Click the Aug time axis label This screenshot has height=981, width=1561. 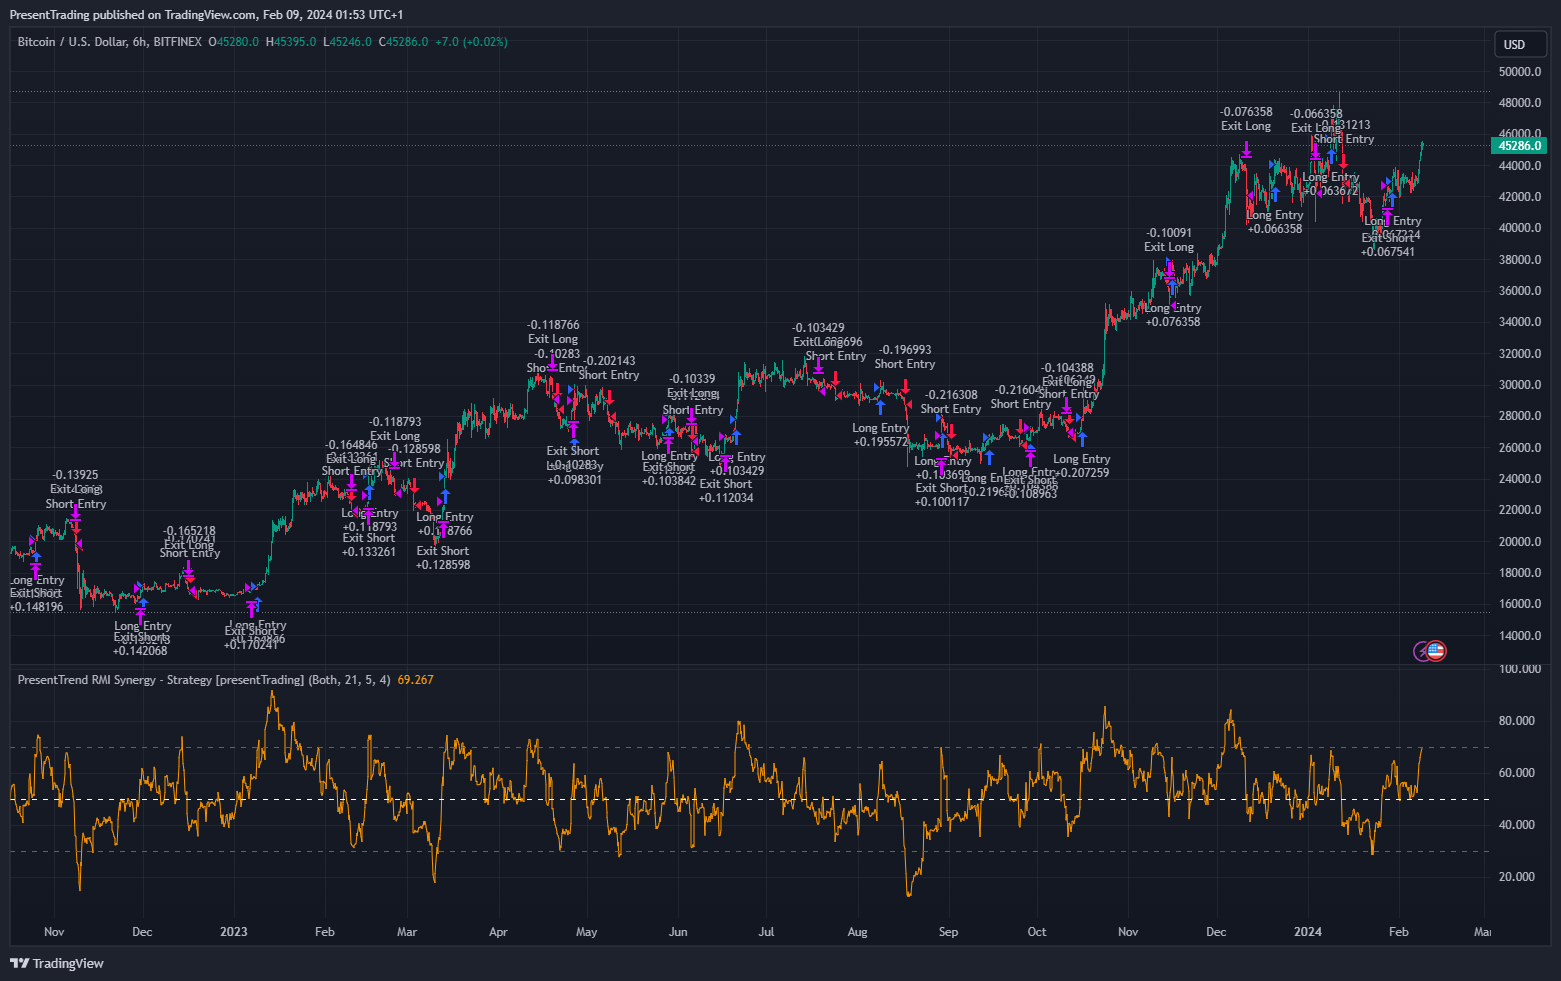(857, 932)
